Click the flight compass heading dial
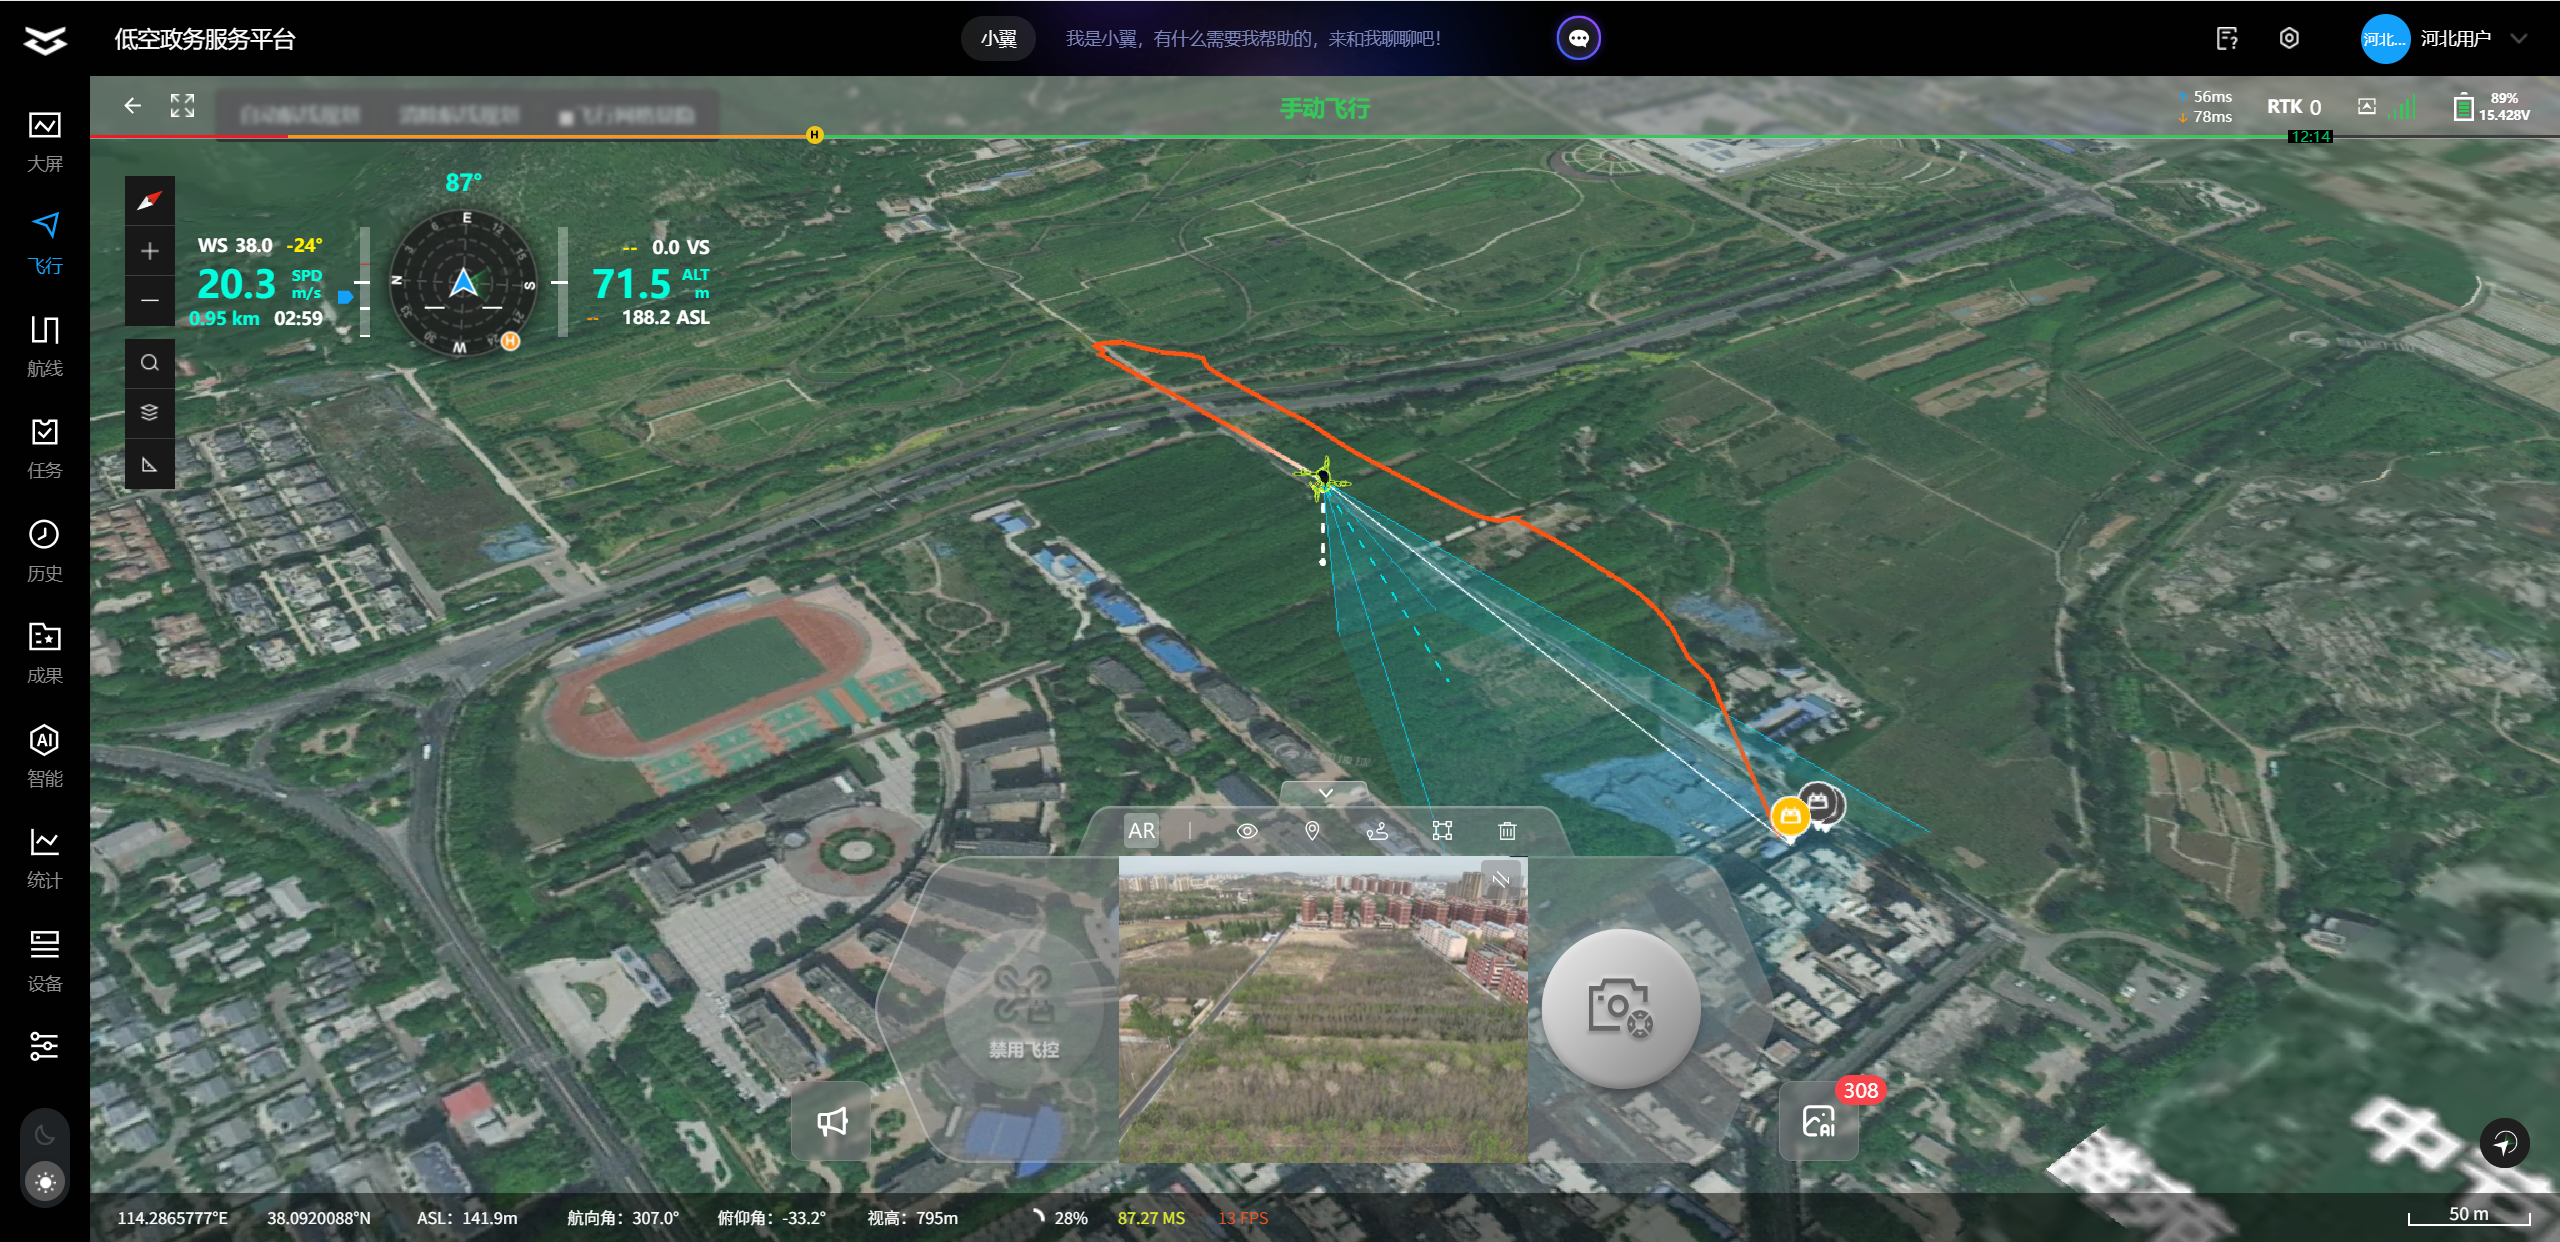 (463, 282)
